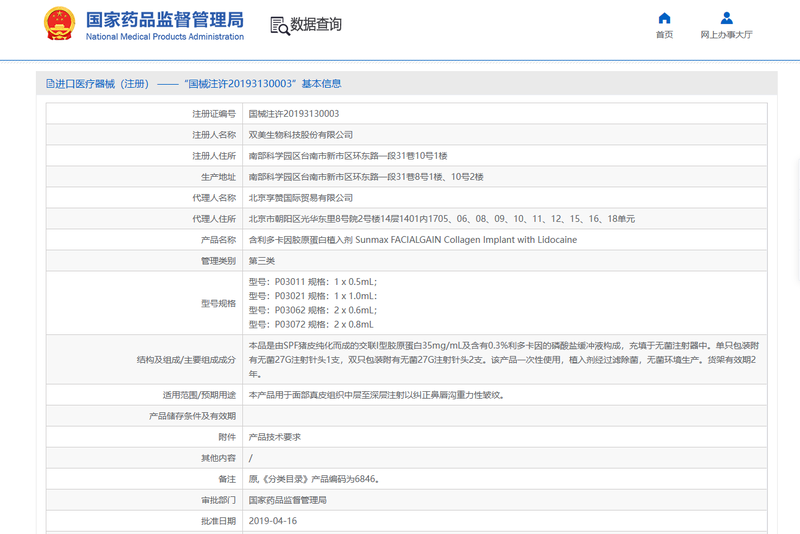Open the 网上办事大厅 text link

pyautogui.click(x=726, y=35)
